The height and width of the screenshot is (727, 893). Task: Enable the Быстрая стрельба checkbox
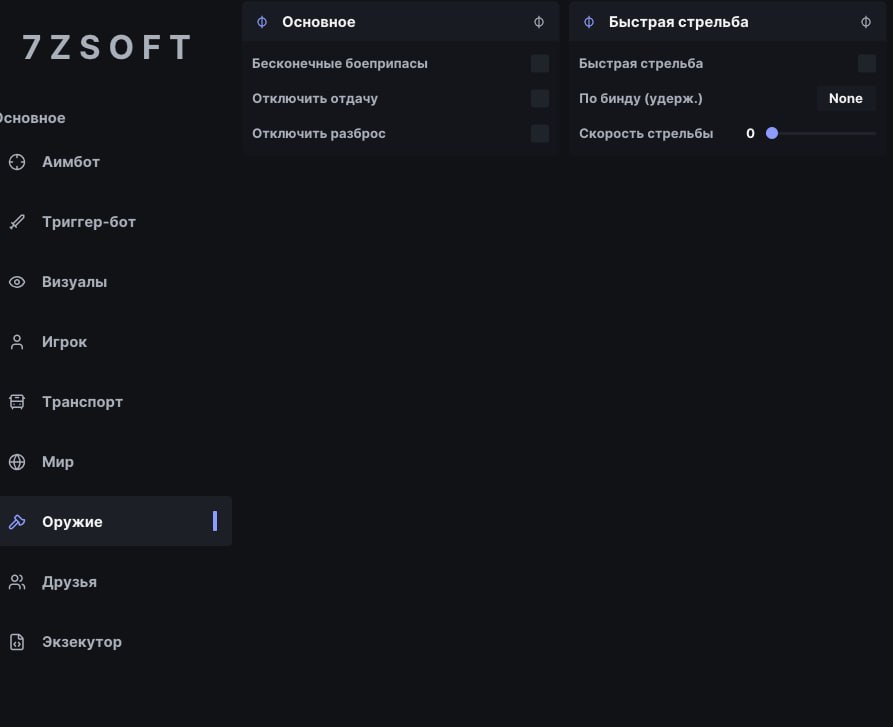(x=867, y=64)
